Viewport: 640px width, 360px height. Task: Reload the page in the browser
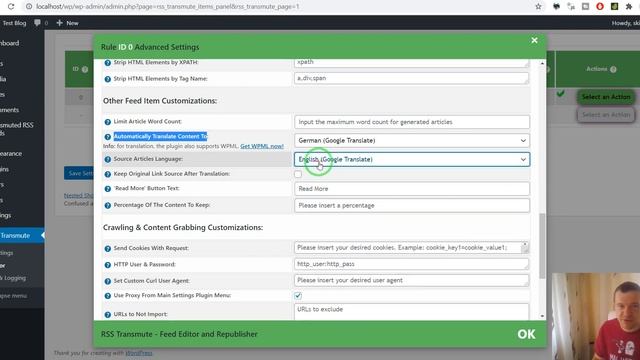(11, 7)
